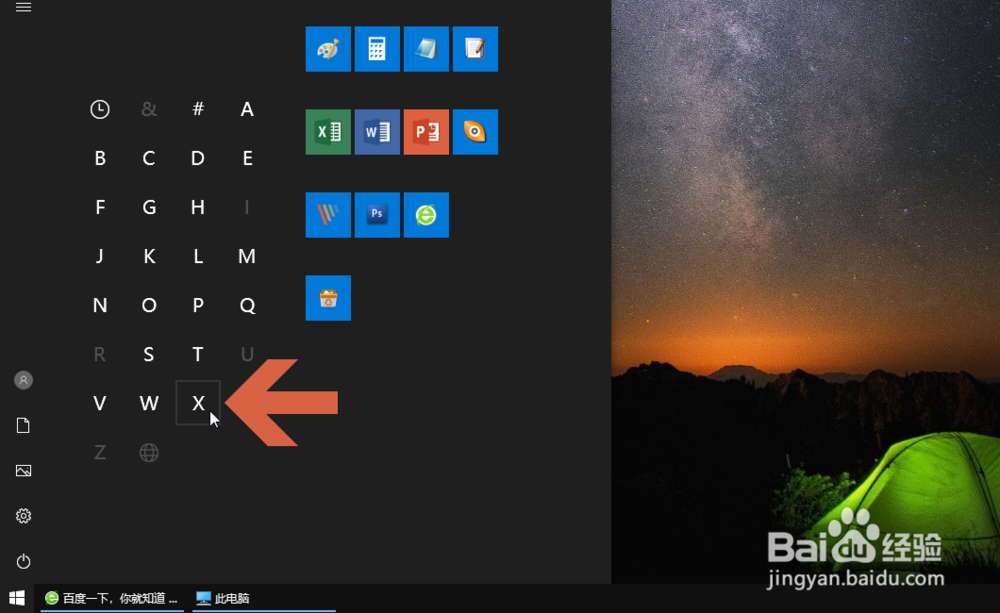The image size is (1000, 613).
Task: Open the green 360 browser tile
Action: (x=426, y=215)
